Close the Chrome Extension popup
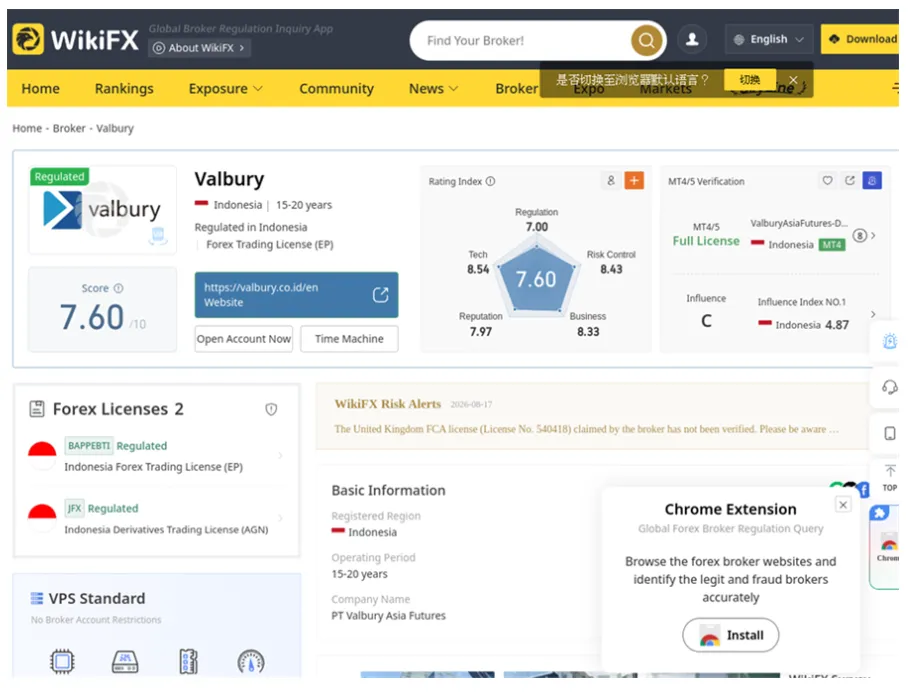Image resolution: width=919 pixels, height=697 pixels. click(843, 505)
